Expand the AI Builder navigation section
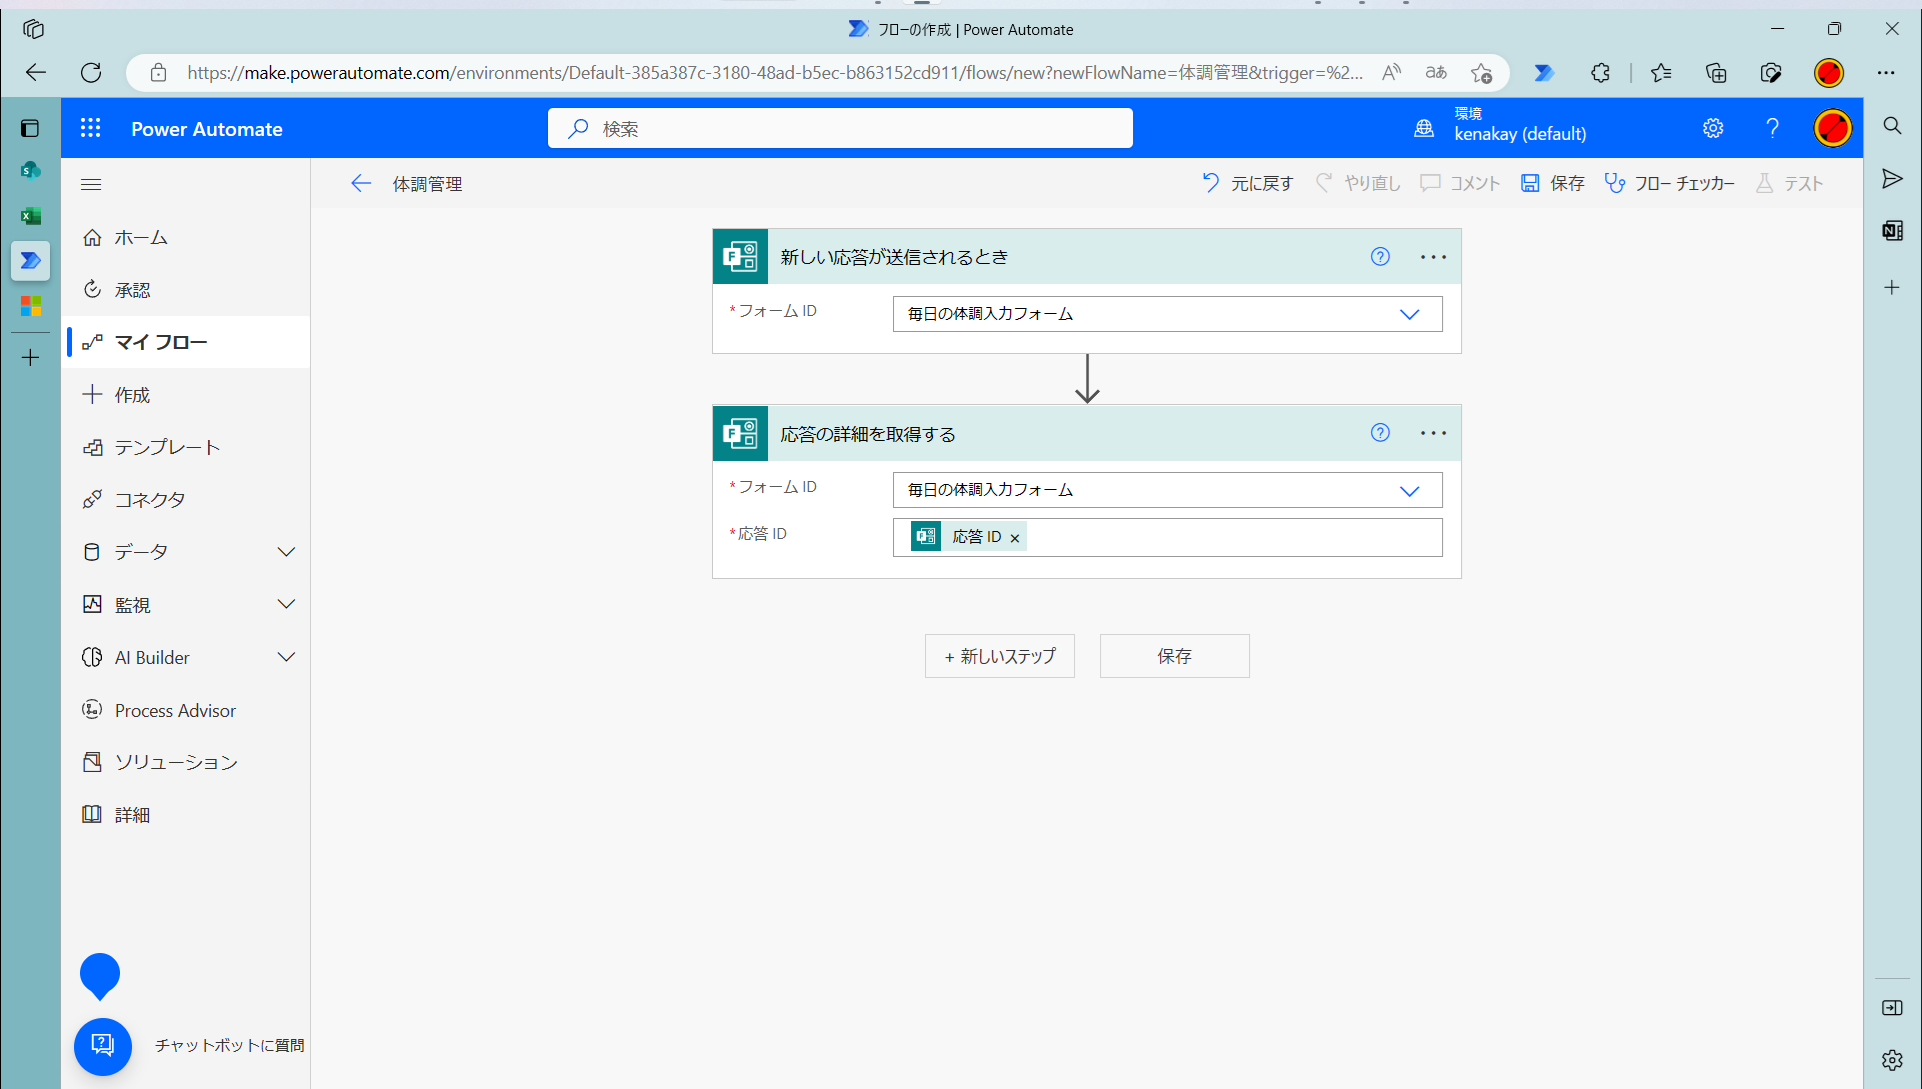 [286, 657]
